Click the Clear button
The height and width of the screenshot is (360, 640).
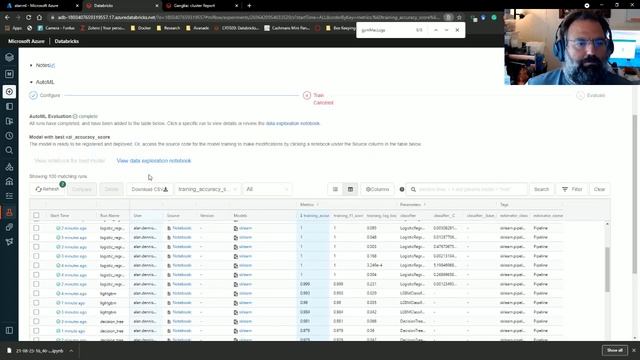tap(600, 189)
